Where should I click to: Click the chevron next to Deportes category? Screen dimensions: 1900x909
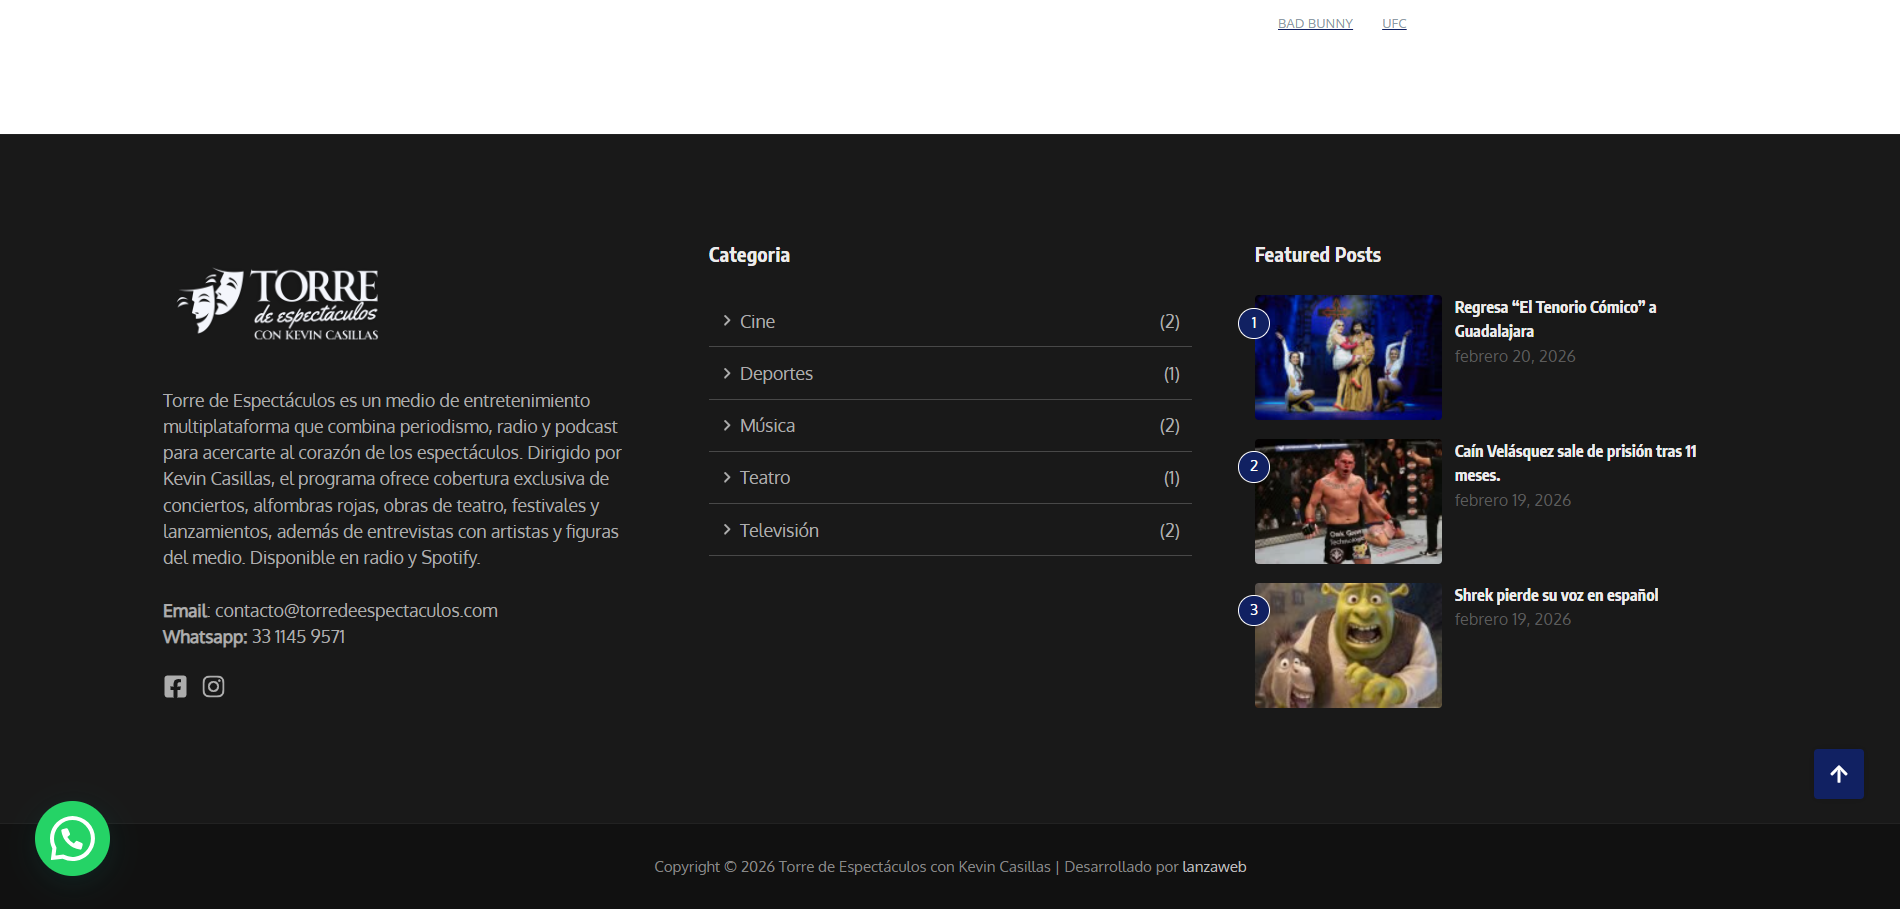pyautogui.click(x=727, y=373)
